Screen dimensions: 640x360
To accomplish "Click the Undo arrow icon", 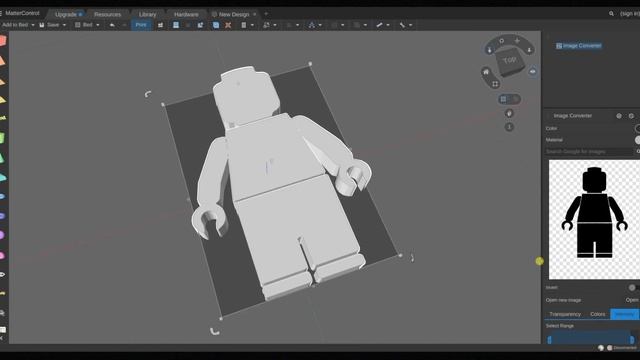I will pyautogui.click(x=112, y=25).
